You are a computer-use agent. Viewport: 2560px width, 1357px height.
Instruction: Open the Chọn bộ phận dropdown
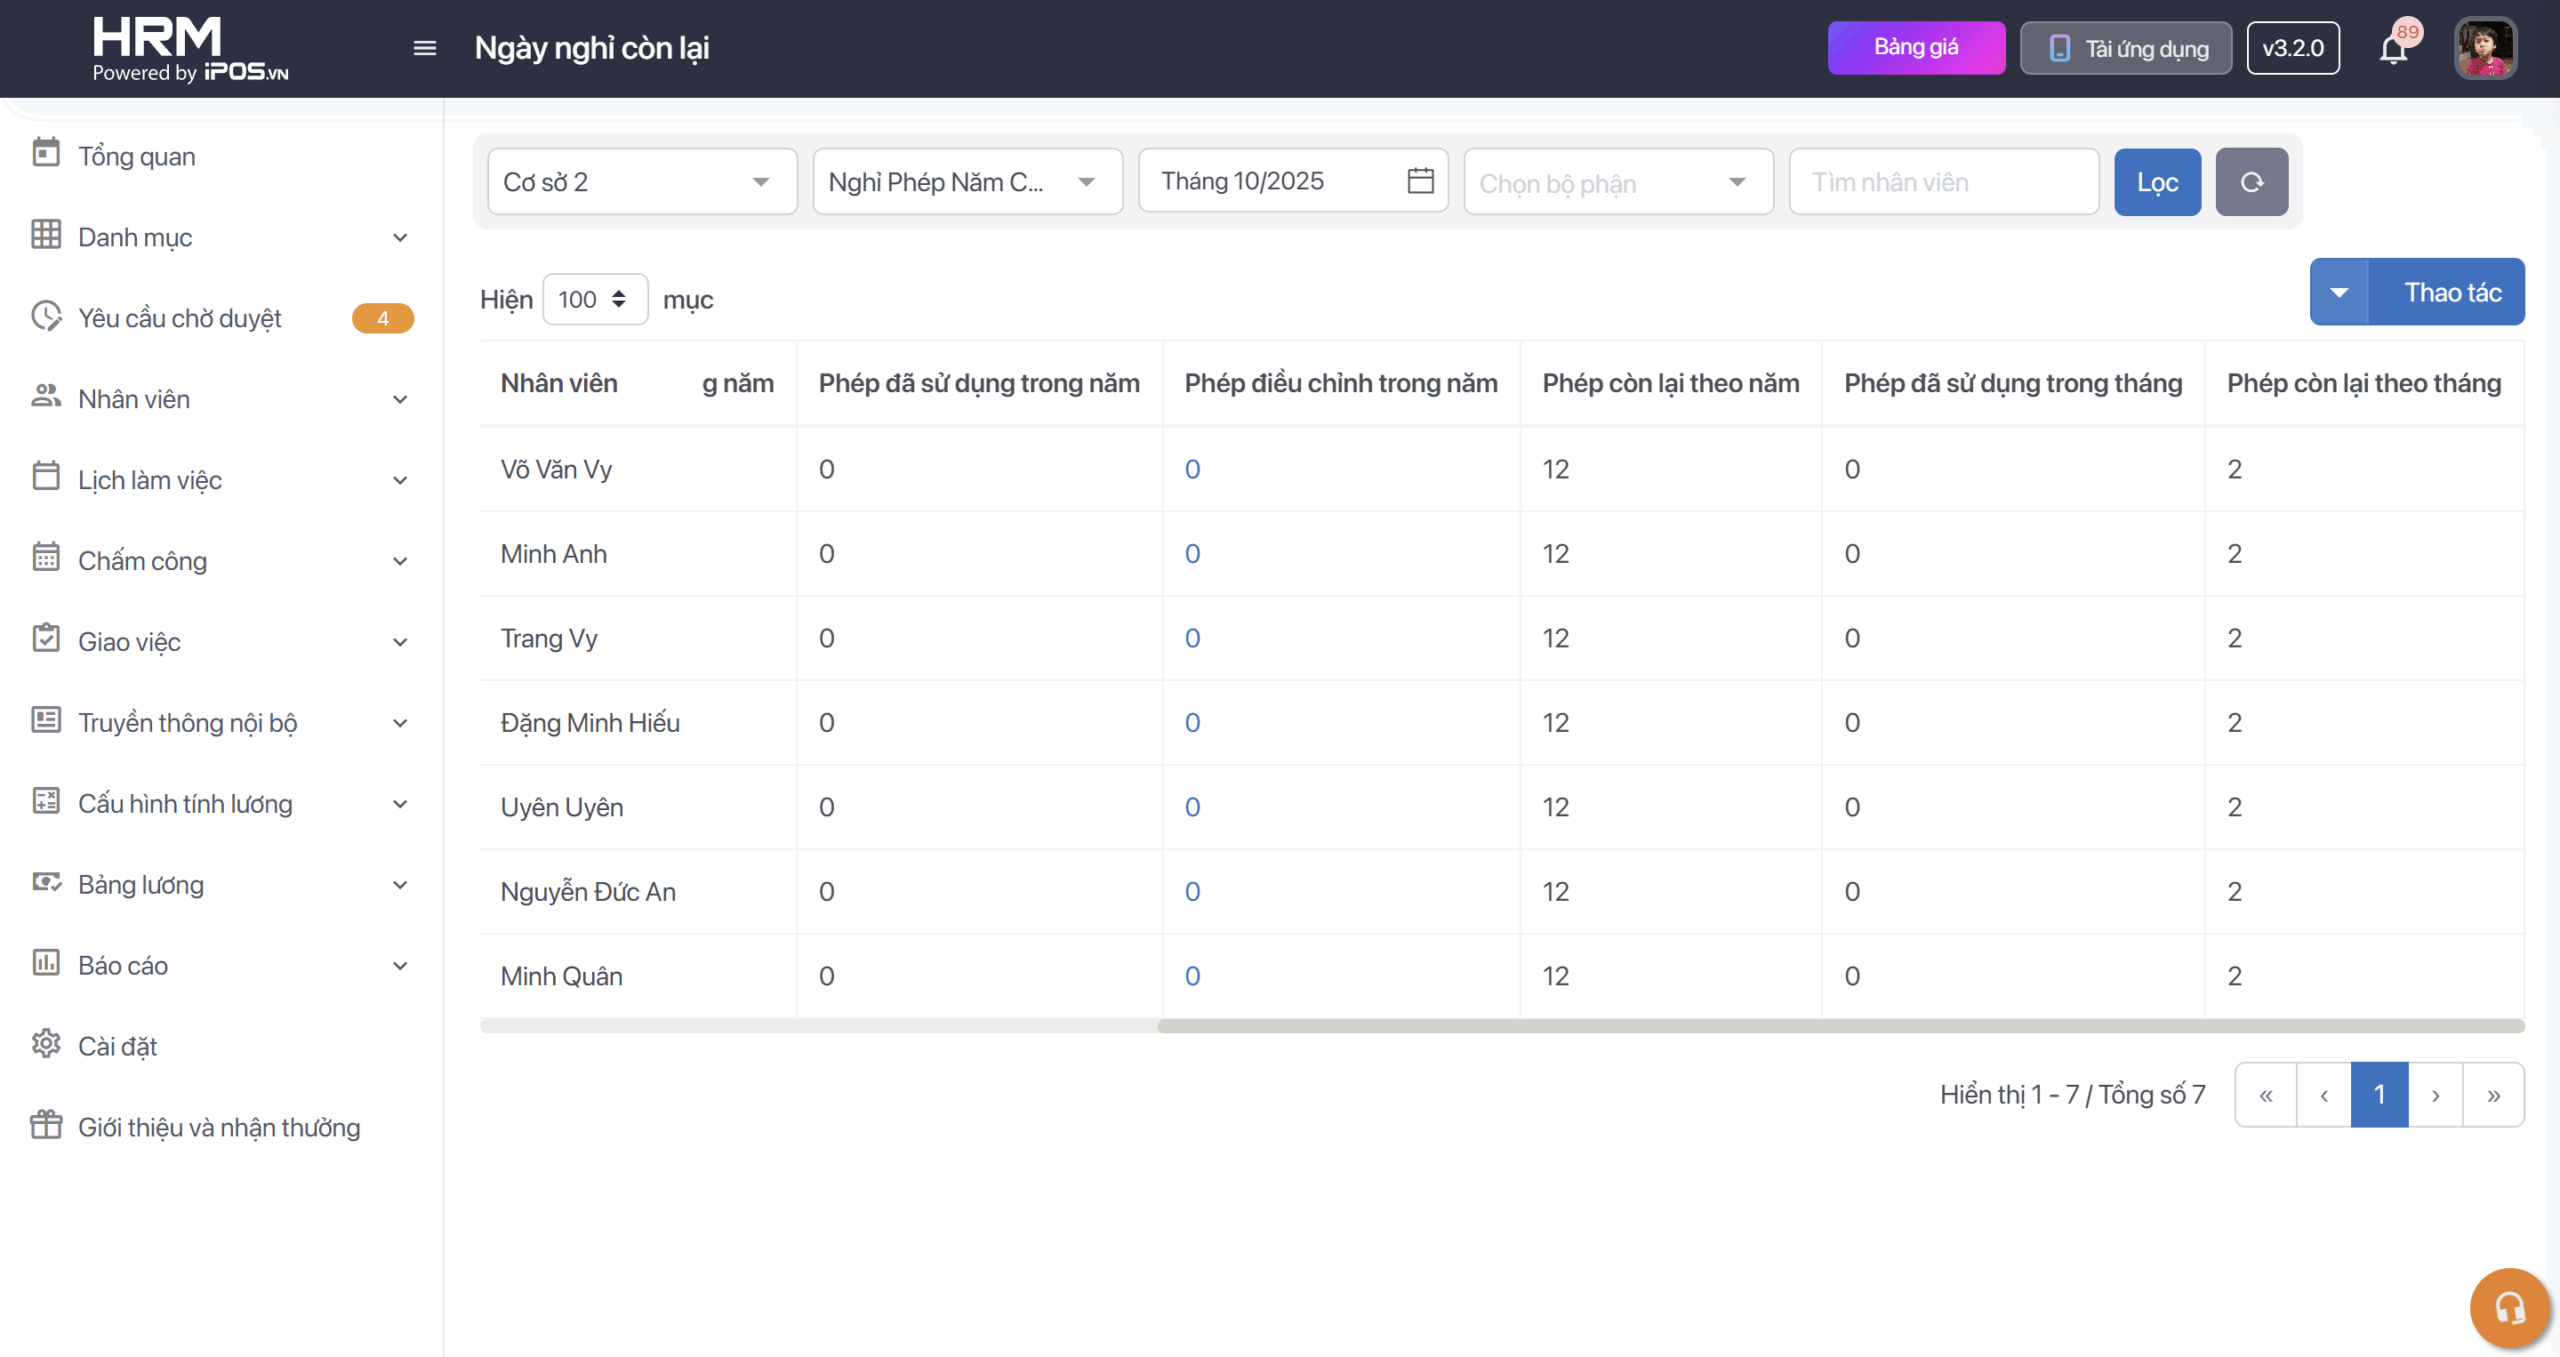point(1618,182)
